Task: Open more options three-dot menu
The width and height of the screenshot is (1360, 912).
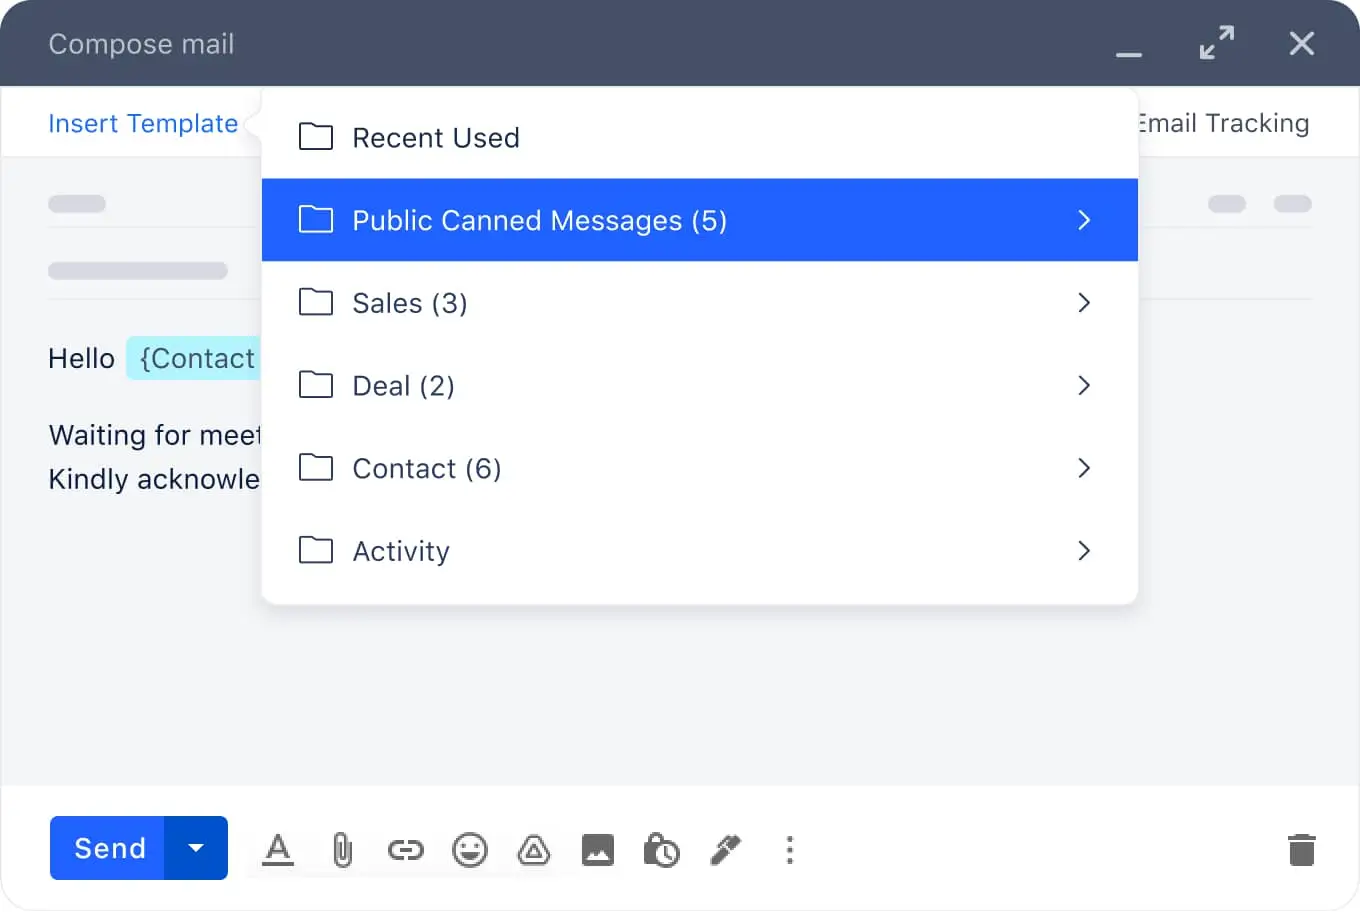Action: point(789,850)
